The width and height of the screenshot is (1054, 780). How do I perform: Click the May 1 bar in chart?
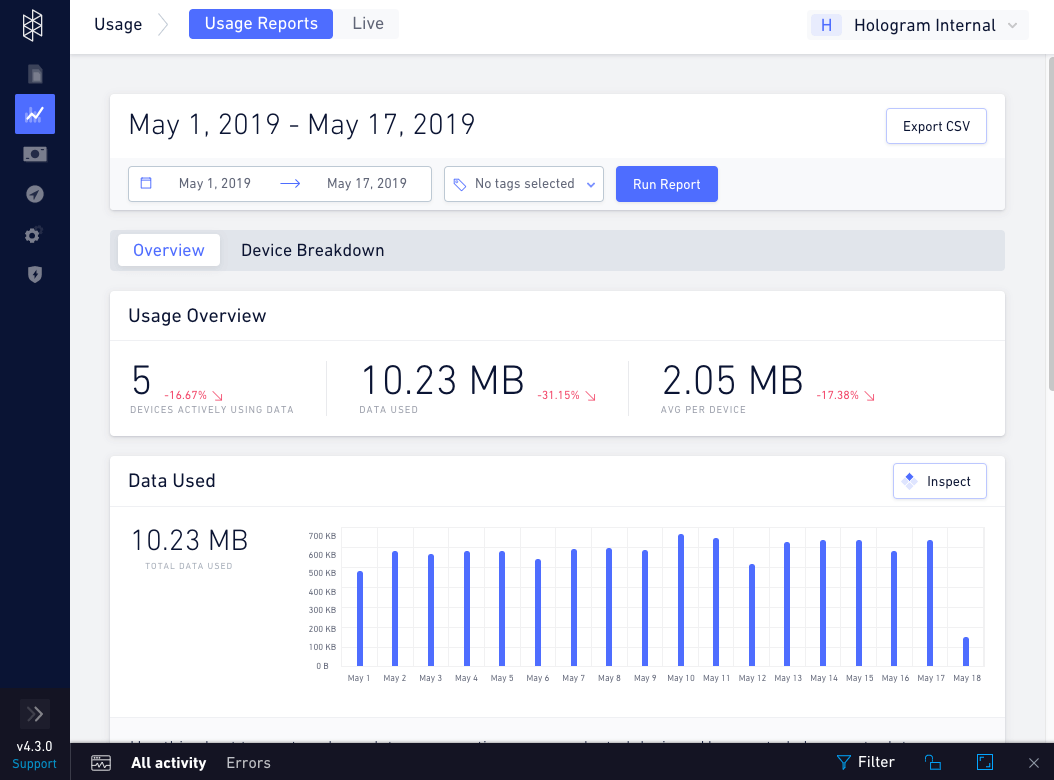click(360, 619)
